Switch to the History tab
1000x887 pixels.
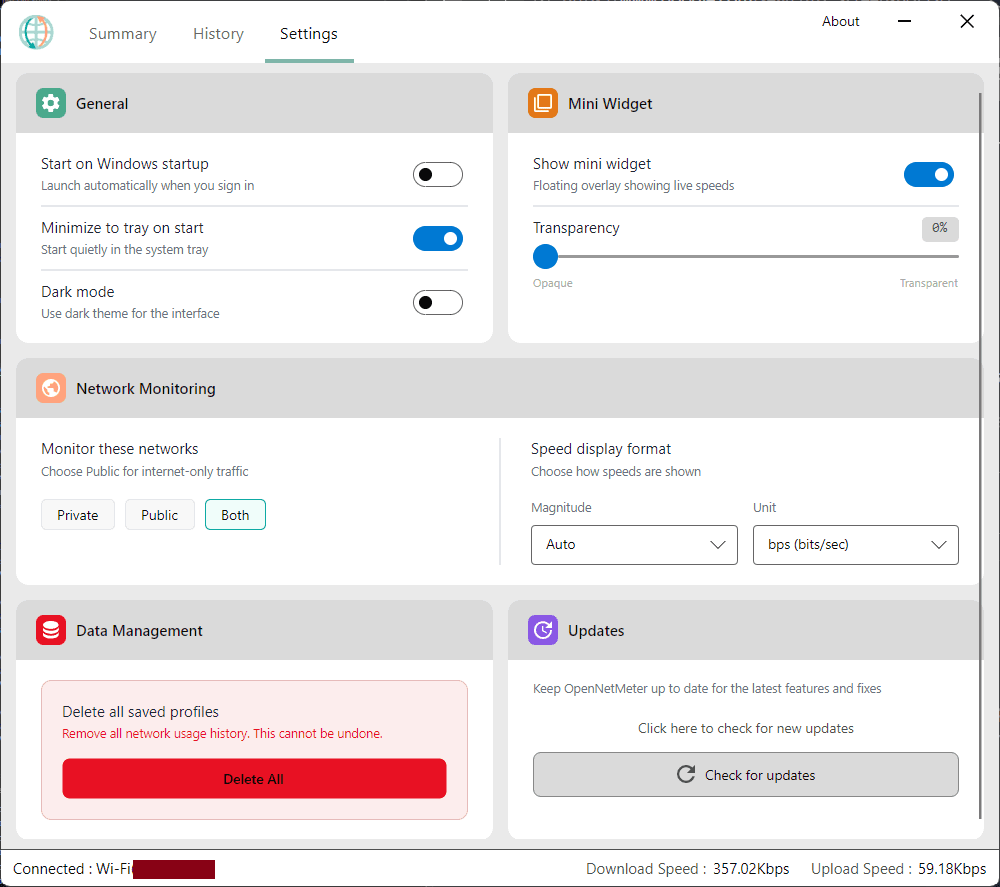(218, 33)
